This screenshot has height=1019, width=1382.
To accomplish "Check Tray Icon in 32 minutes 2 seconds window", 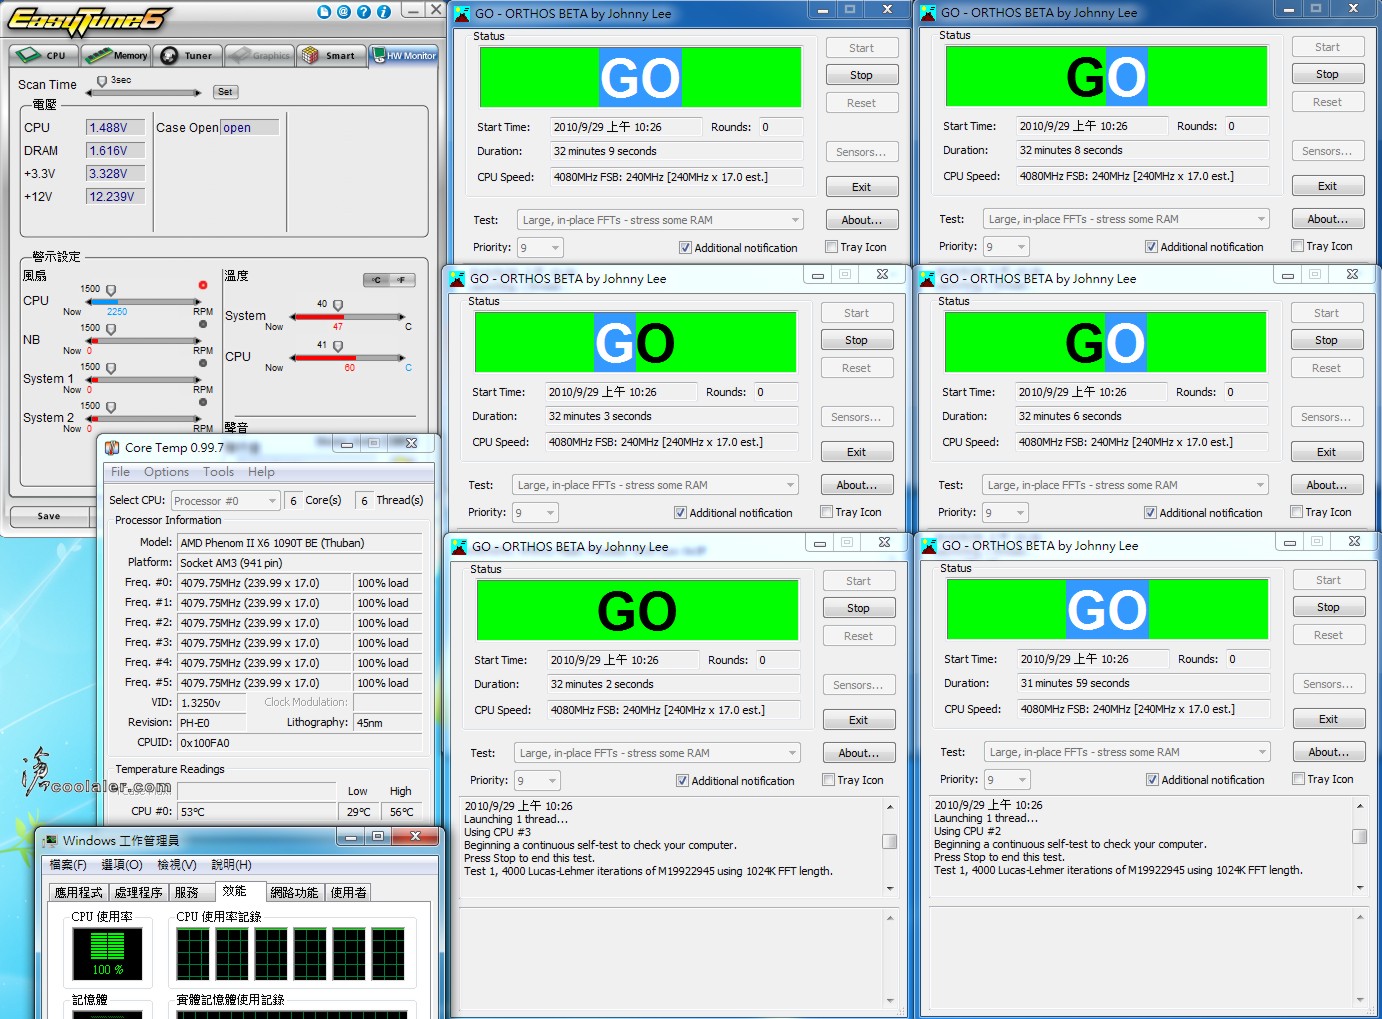I will click(828, 780).
